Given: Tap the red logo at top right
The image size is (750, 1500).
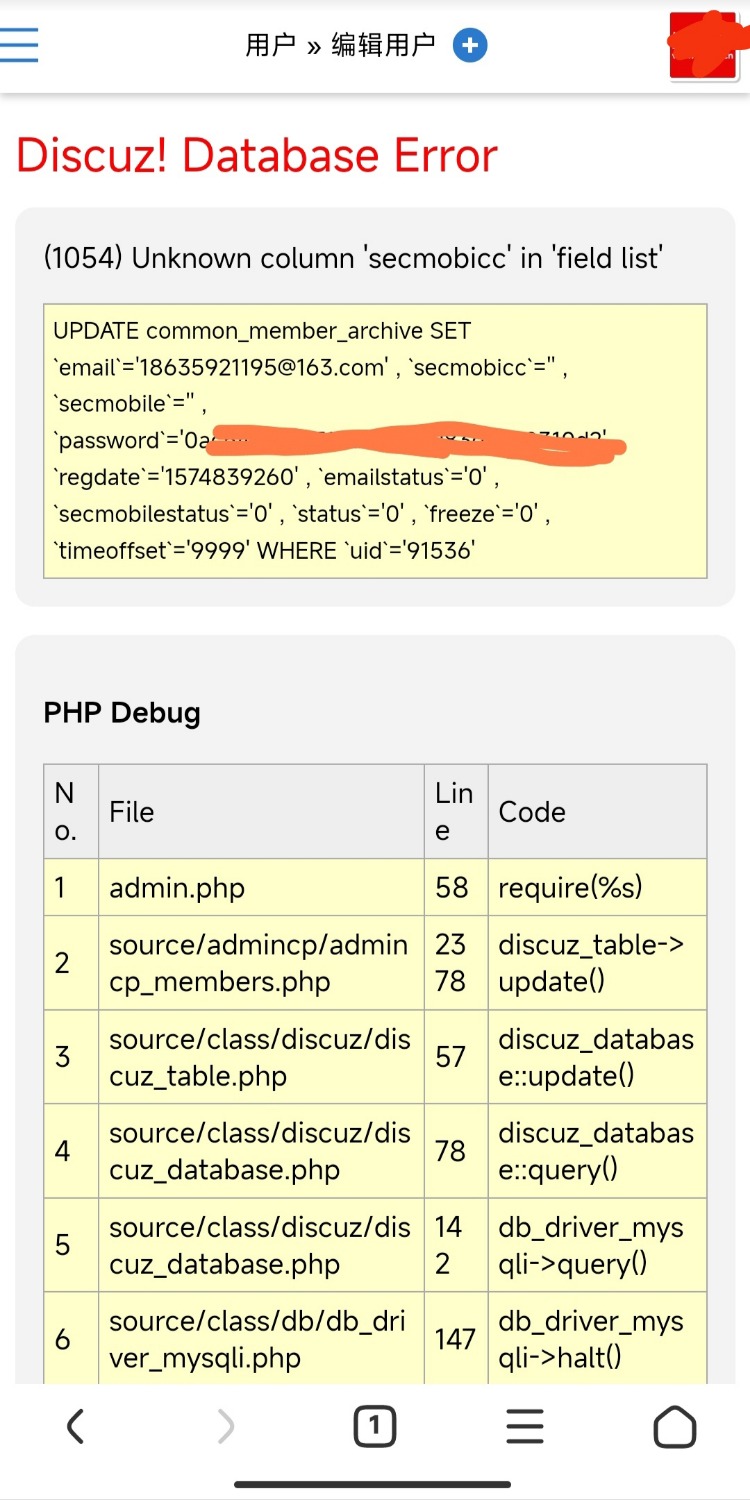Looking at the screenshot, I should click(x=710, y=47).
